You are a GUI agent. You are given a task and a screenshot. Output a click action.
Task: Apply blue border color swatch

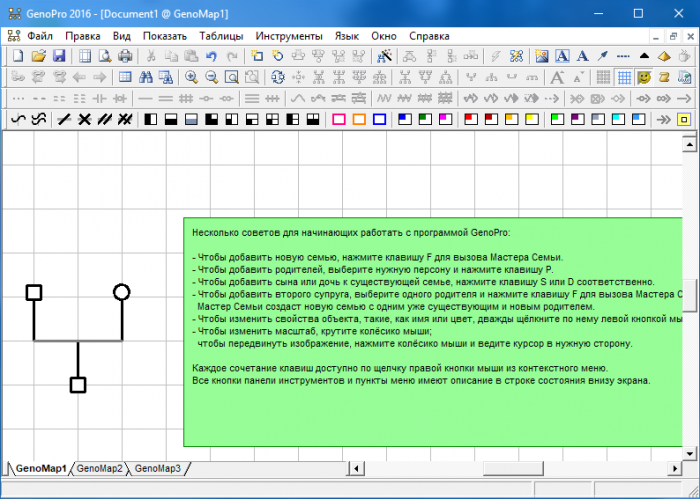pos(379,119)
